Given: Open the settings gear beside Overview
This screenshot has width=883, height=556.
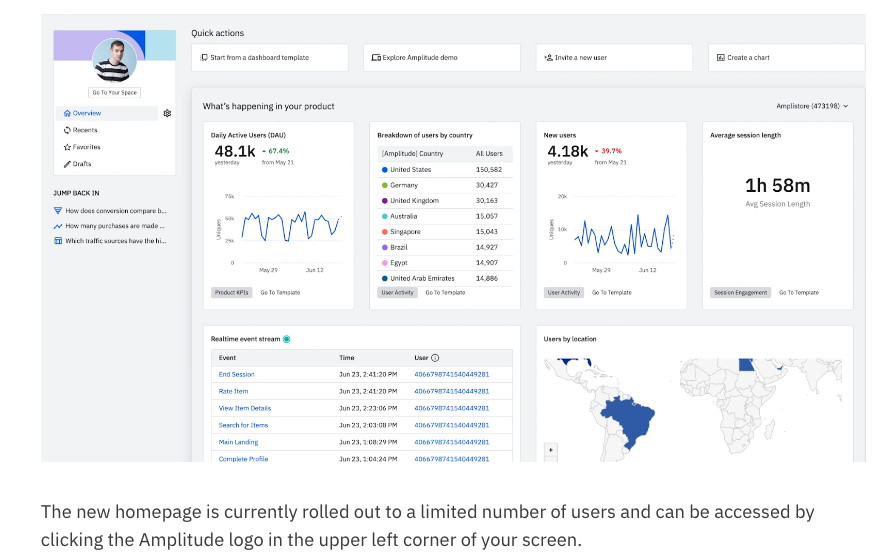Looking at the screenshot, I should 167,113.
